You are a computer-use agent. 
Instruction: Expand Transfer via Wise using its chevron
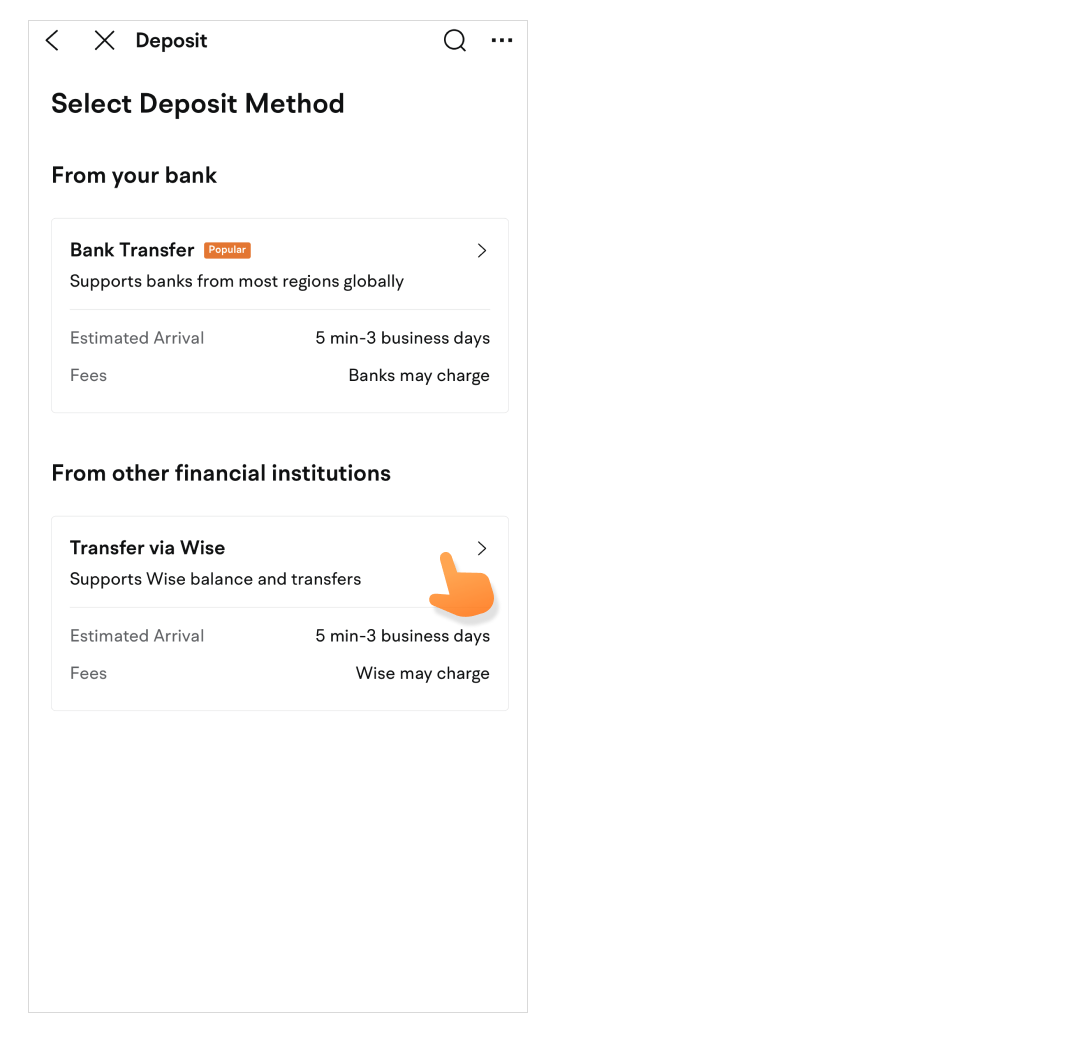click(x=482, y=548)
